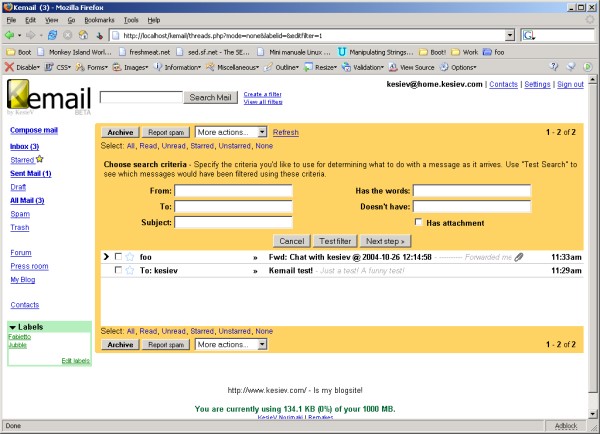Click the scrollbar down arrow
The height and width of the screenshot is (434, 600).
[592, 414]
